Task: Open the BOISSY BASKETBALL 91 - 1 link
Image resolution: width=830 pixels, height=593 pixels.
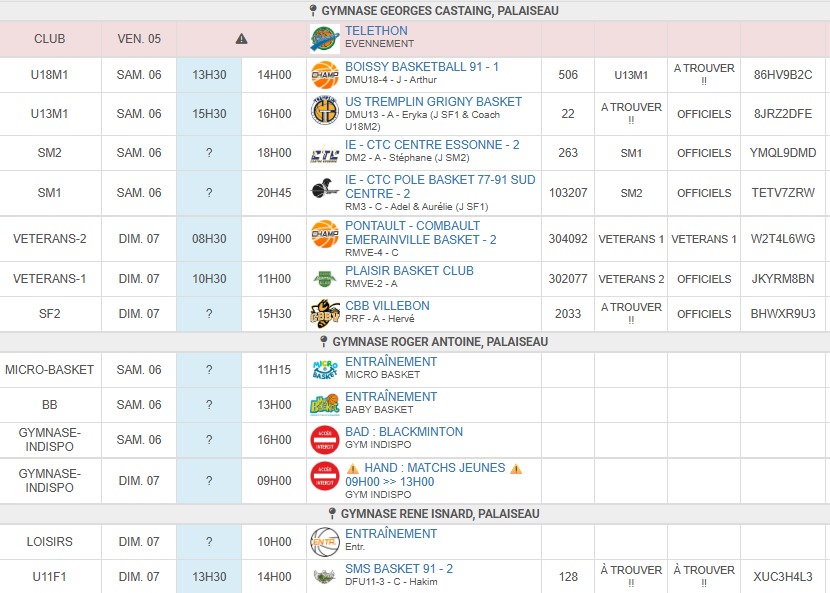Action: coord(421,67)
